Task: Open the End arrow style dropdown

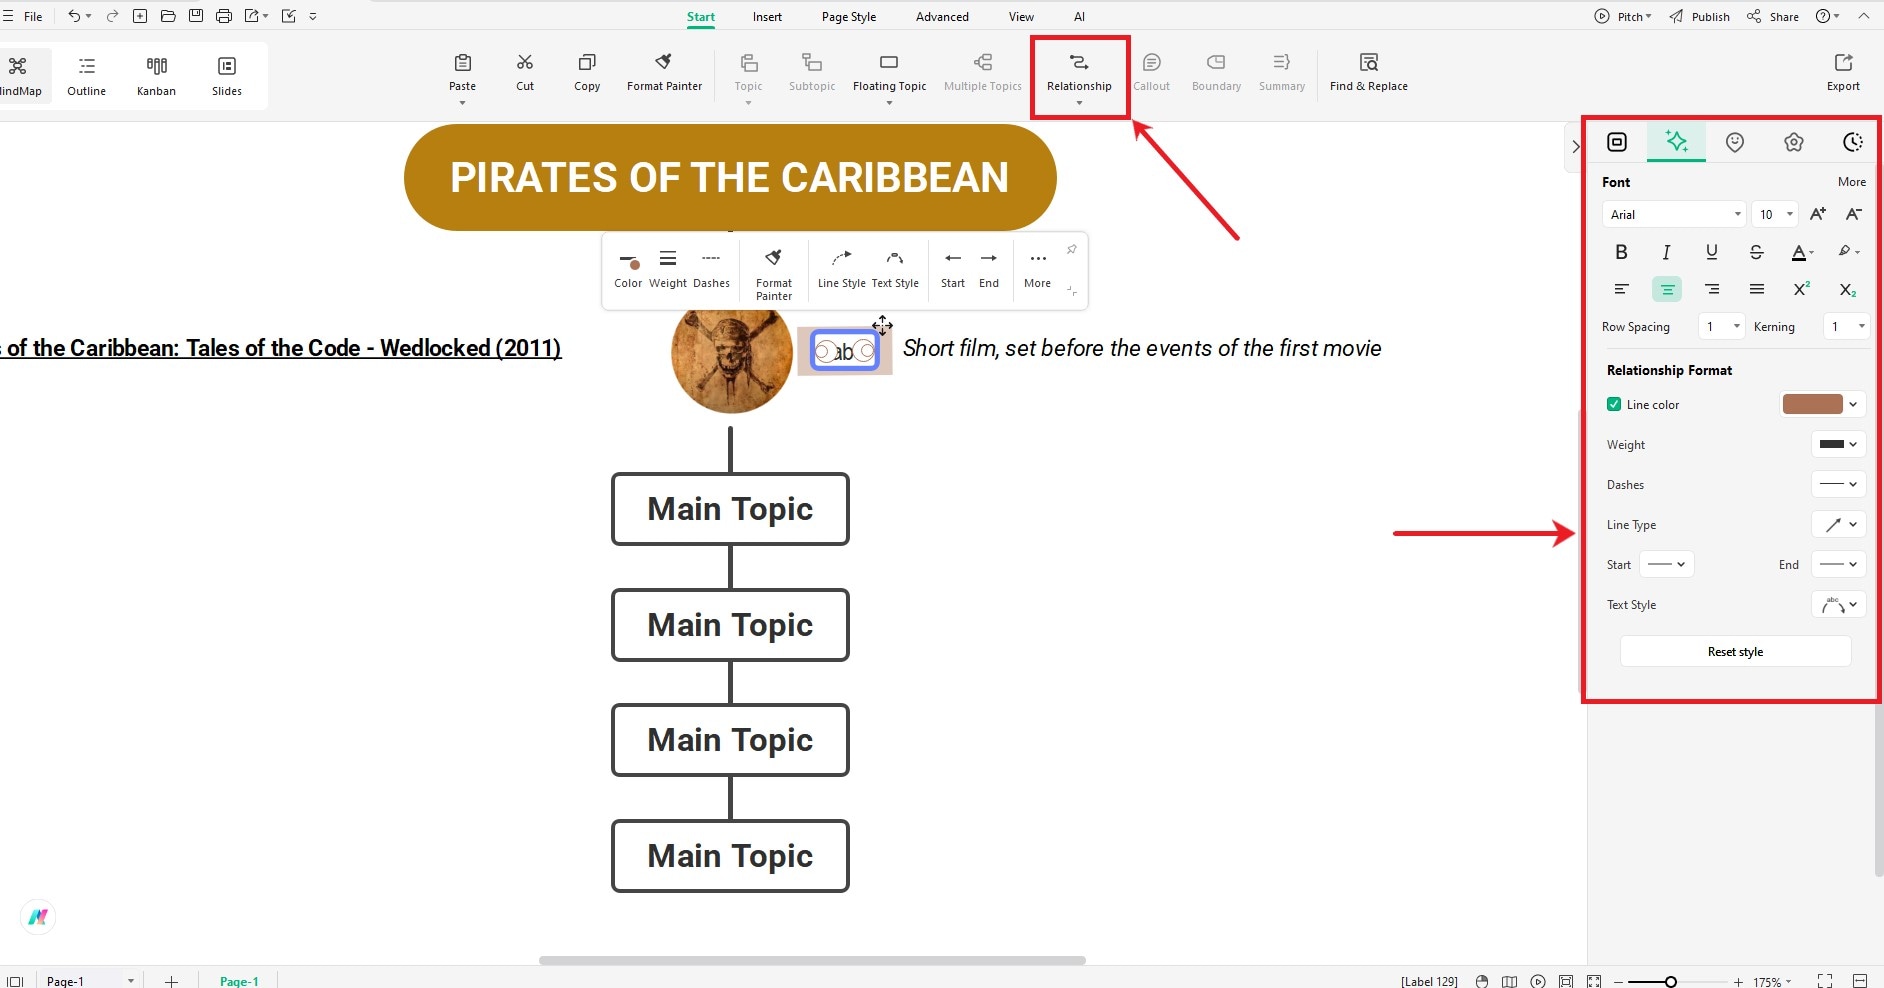Action: 1838,564
